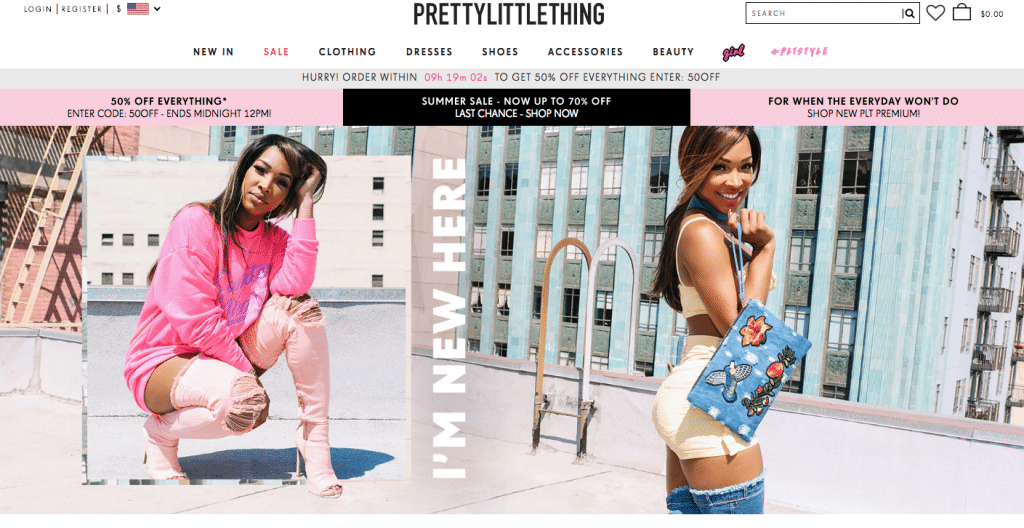This screenshot has width=1024, height=528.
Task: Click the US flag icon
Action: (138, 9)
